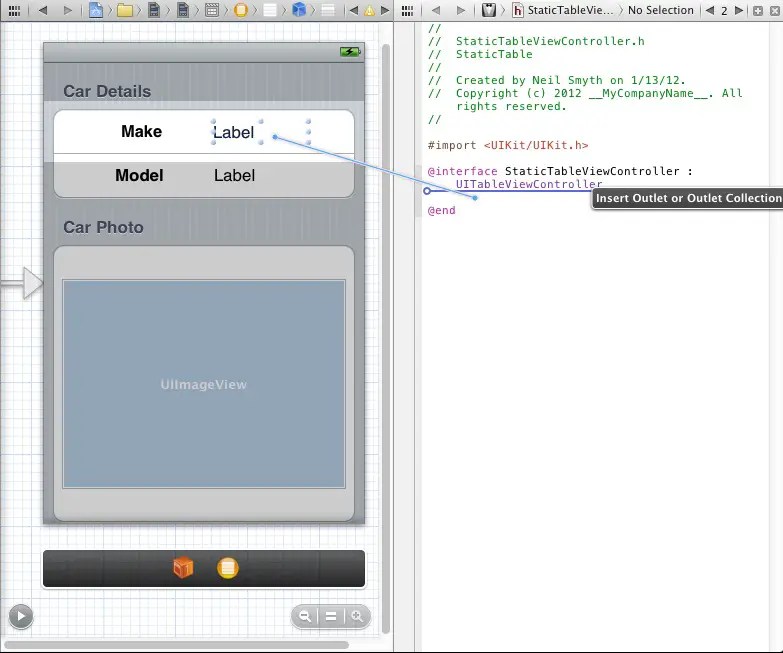
Task: Select the orange view controller jump bar icon
Action: coord(241,10)
